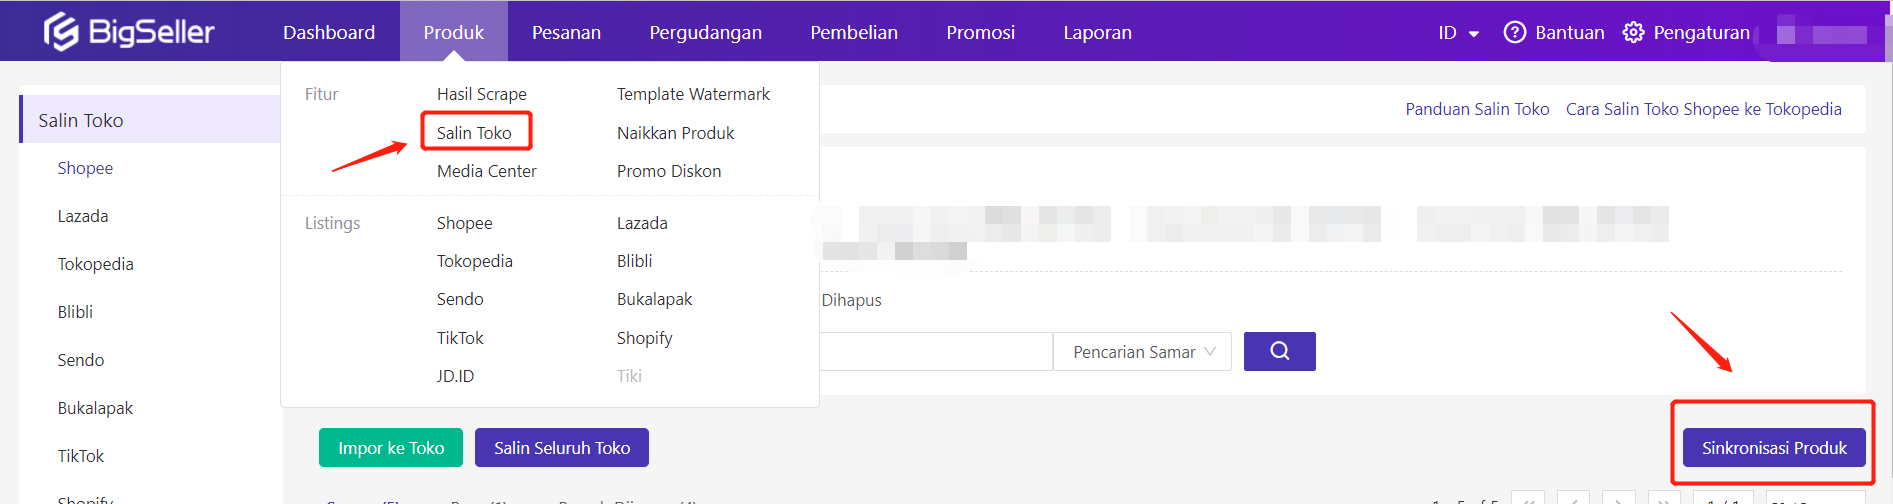Select TikTok in left sidebar
Screen dimensions: 1893x504
pos(81,456)
